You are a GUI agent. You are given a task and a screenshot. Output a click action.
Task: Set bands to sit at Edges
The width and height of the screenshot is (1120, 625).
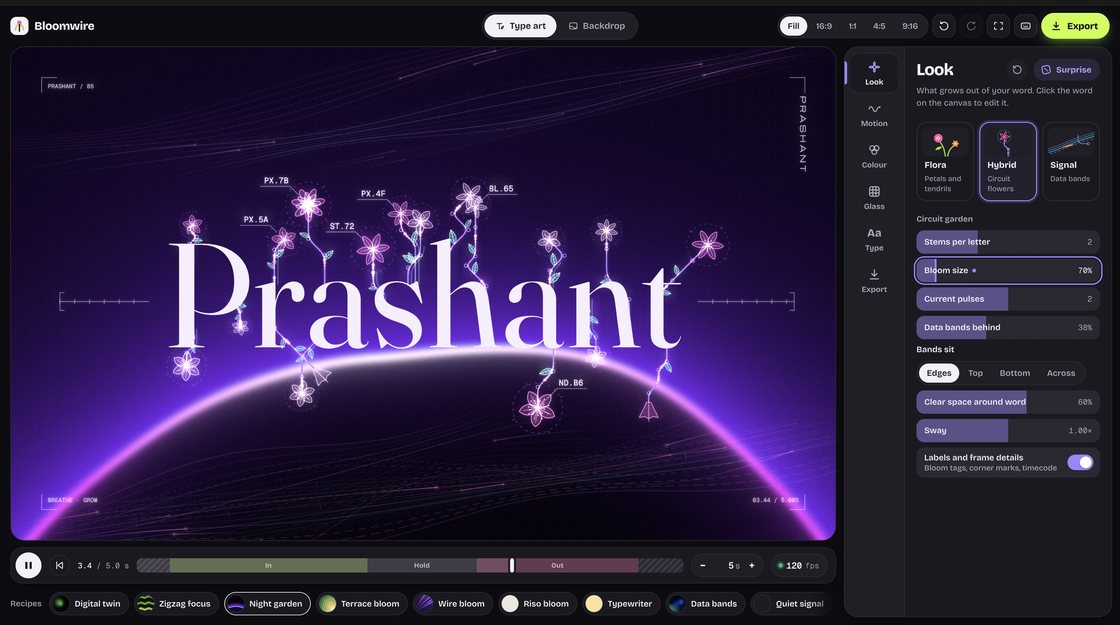tap(939, 373)
